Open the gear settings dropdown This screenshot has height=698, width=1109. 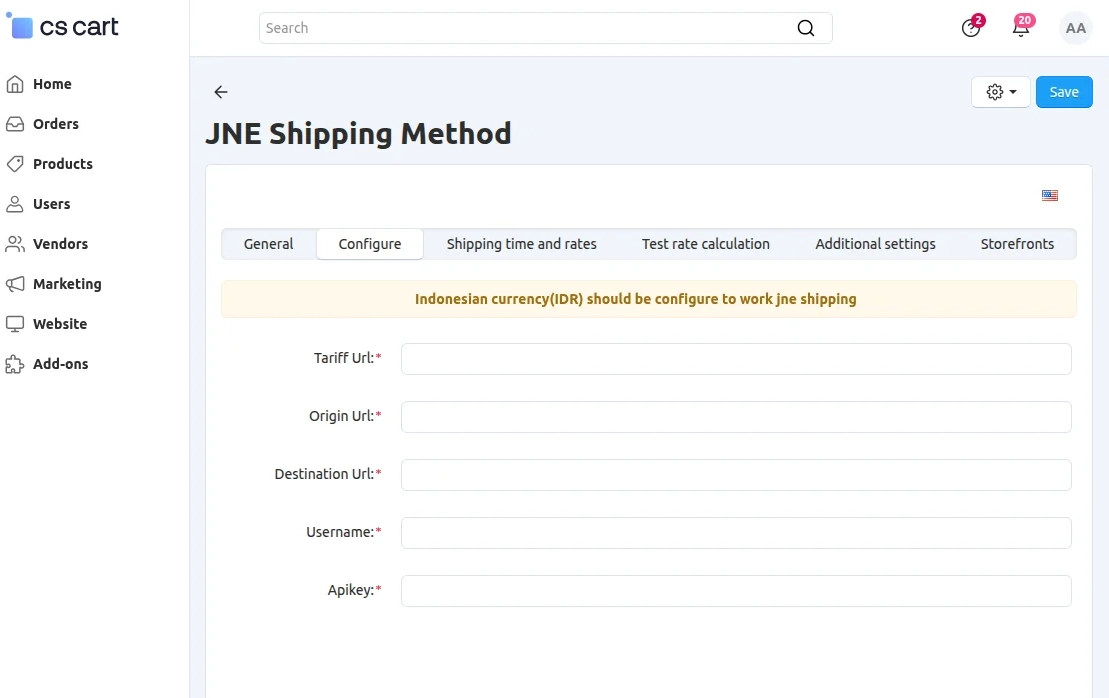point(1001,92)
